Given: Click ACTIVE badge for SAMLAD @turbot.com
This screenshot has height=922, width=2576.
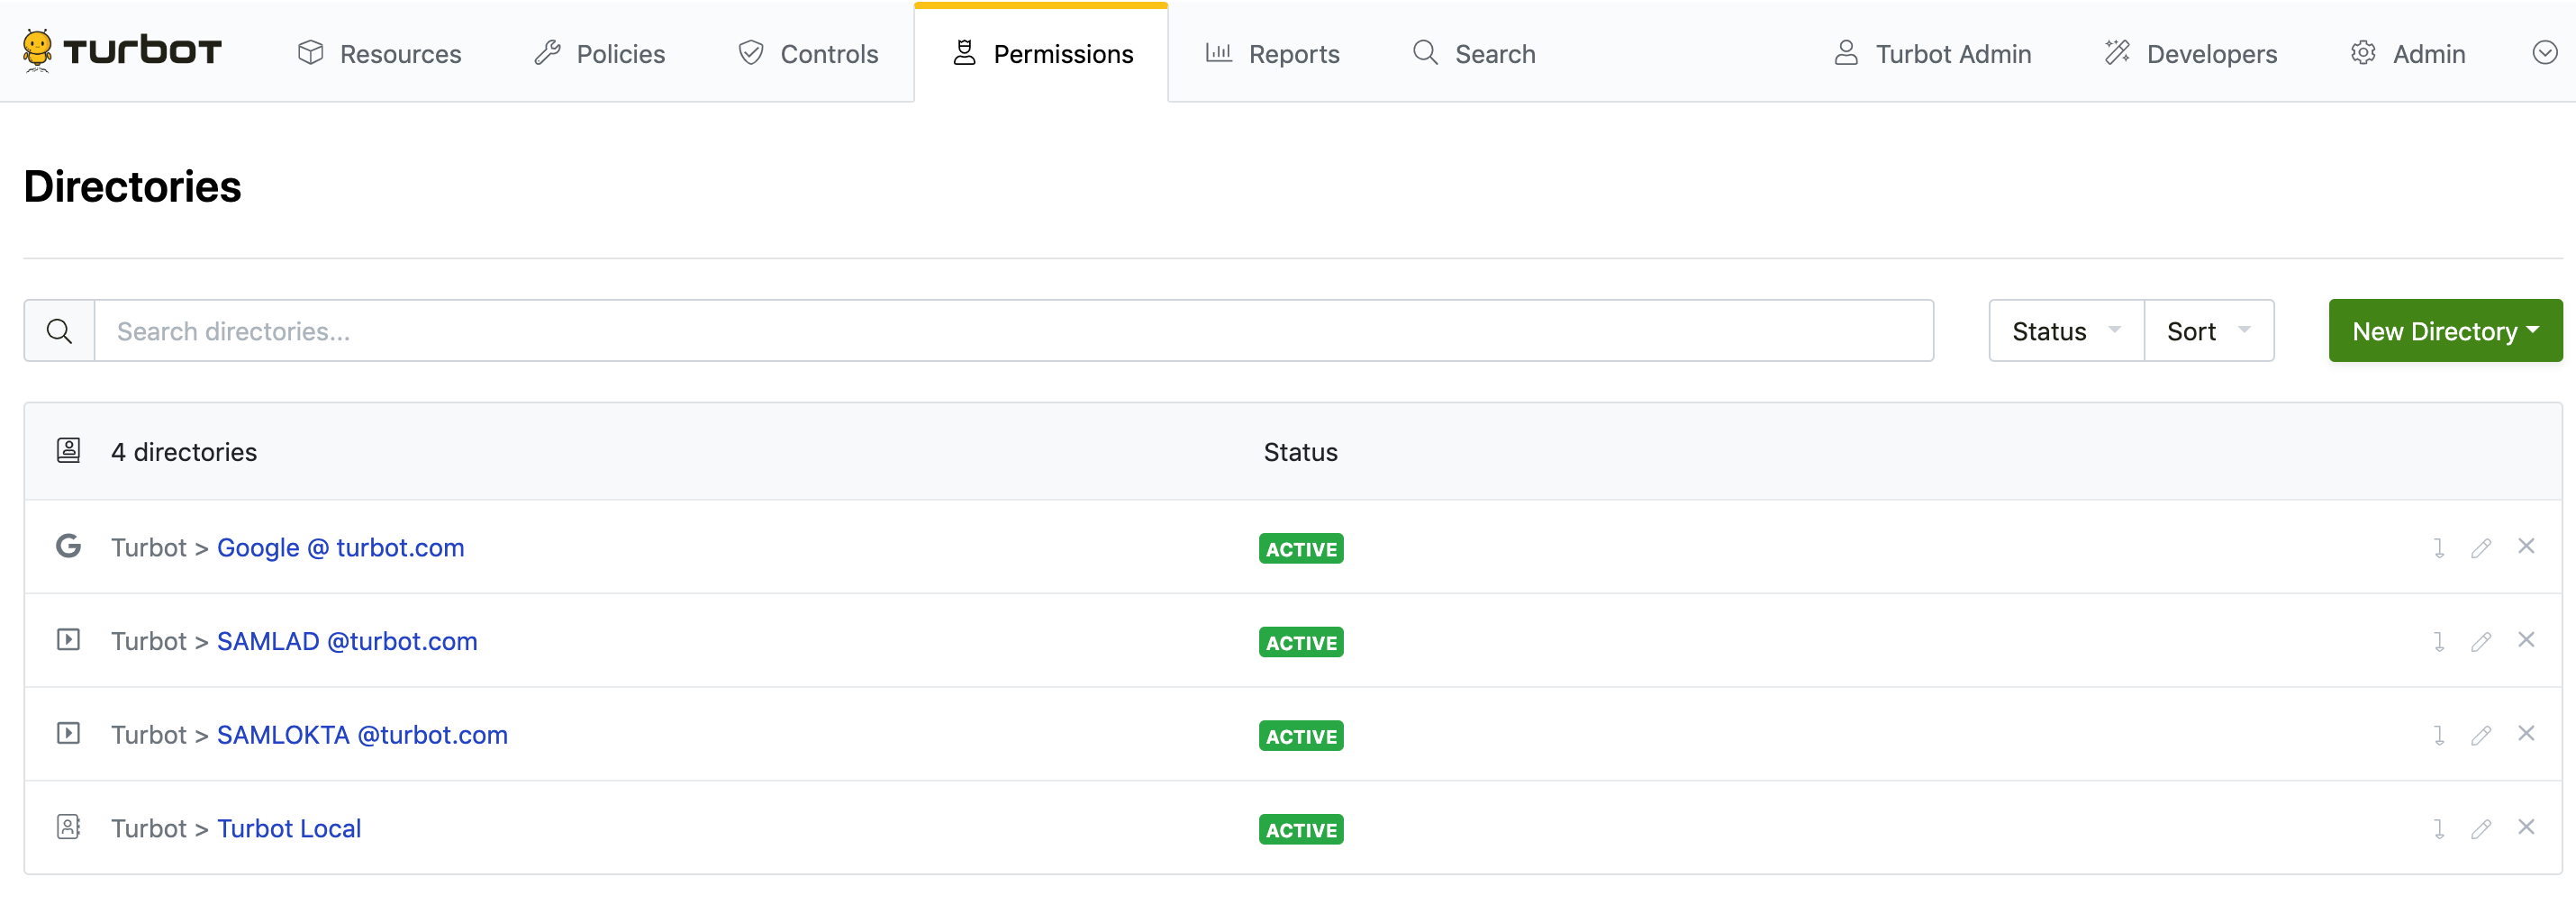Looking at the screenshot, I should click(1301, 643).
